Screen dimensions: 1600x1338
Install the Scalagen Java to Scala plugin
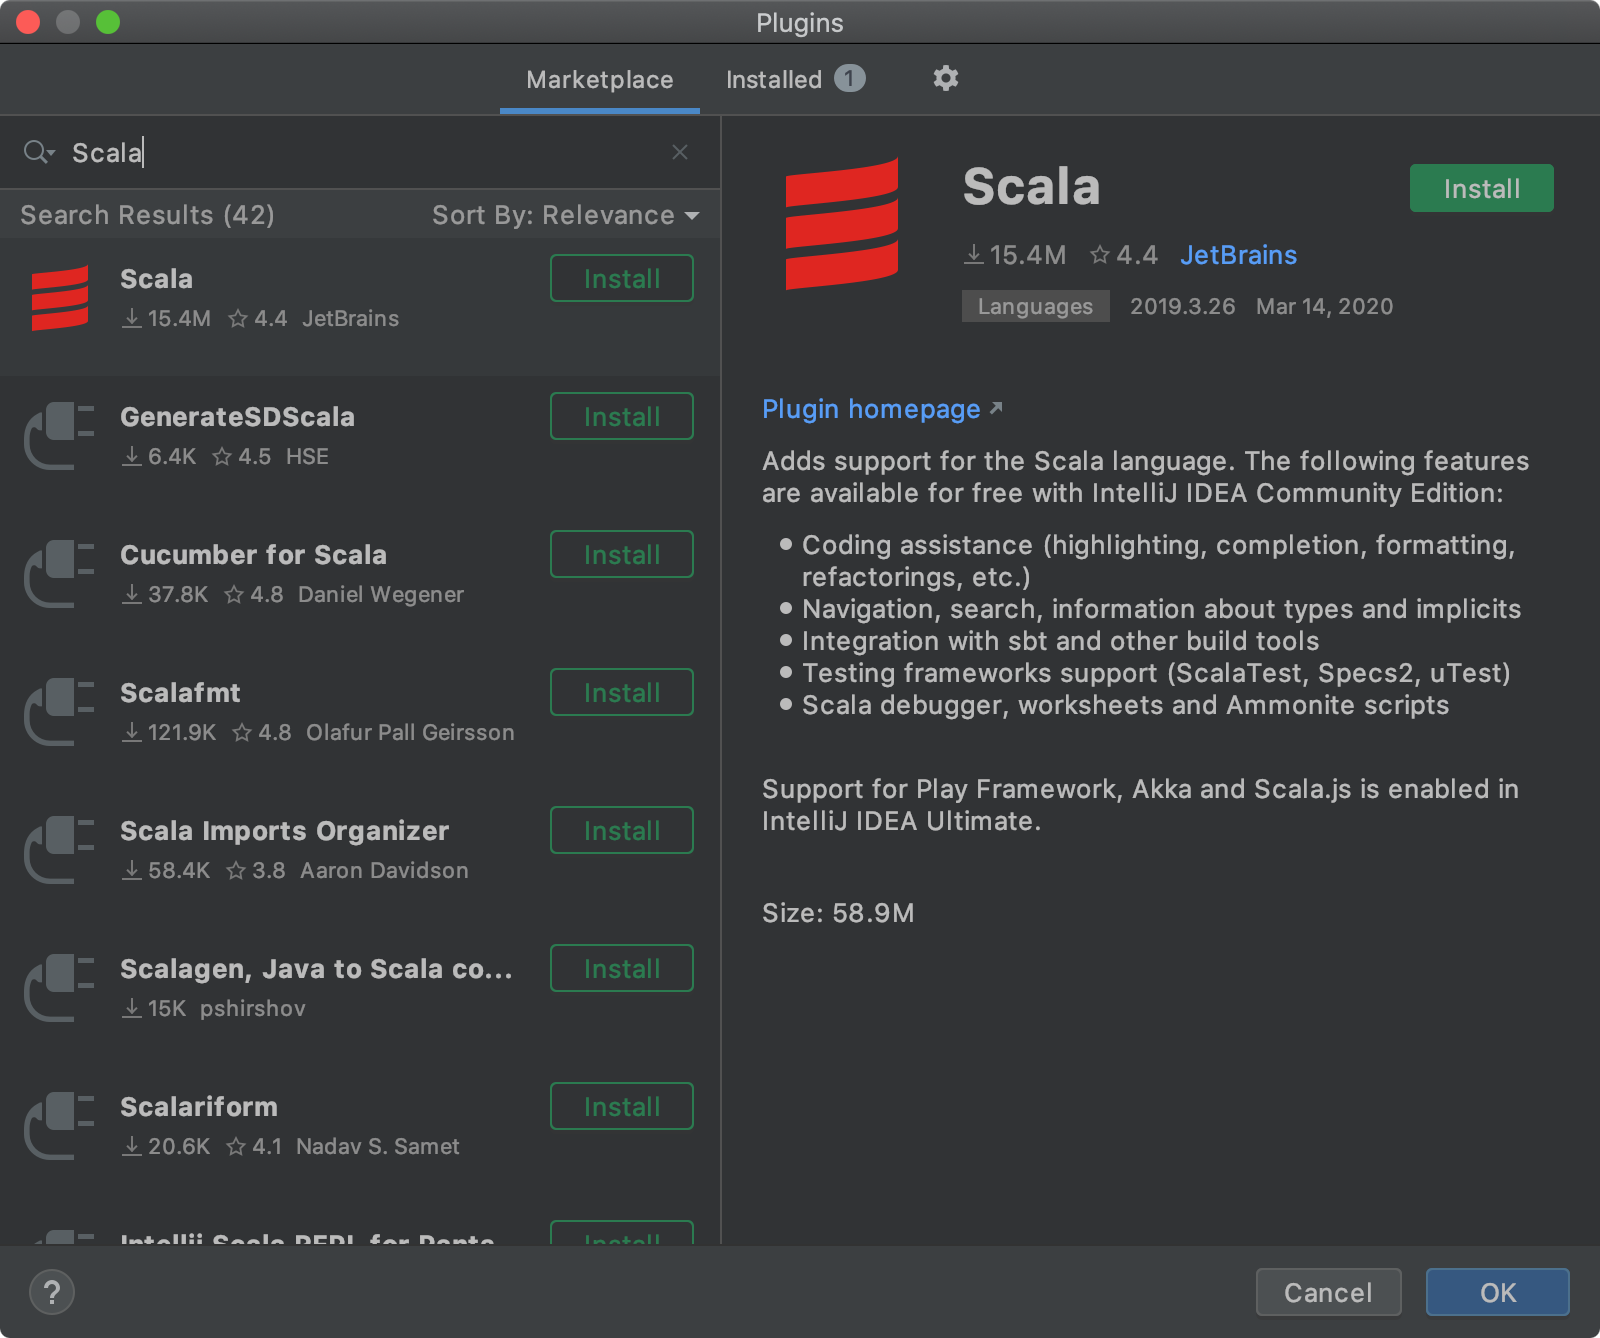(622, 968)
